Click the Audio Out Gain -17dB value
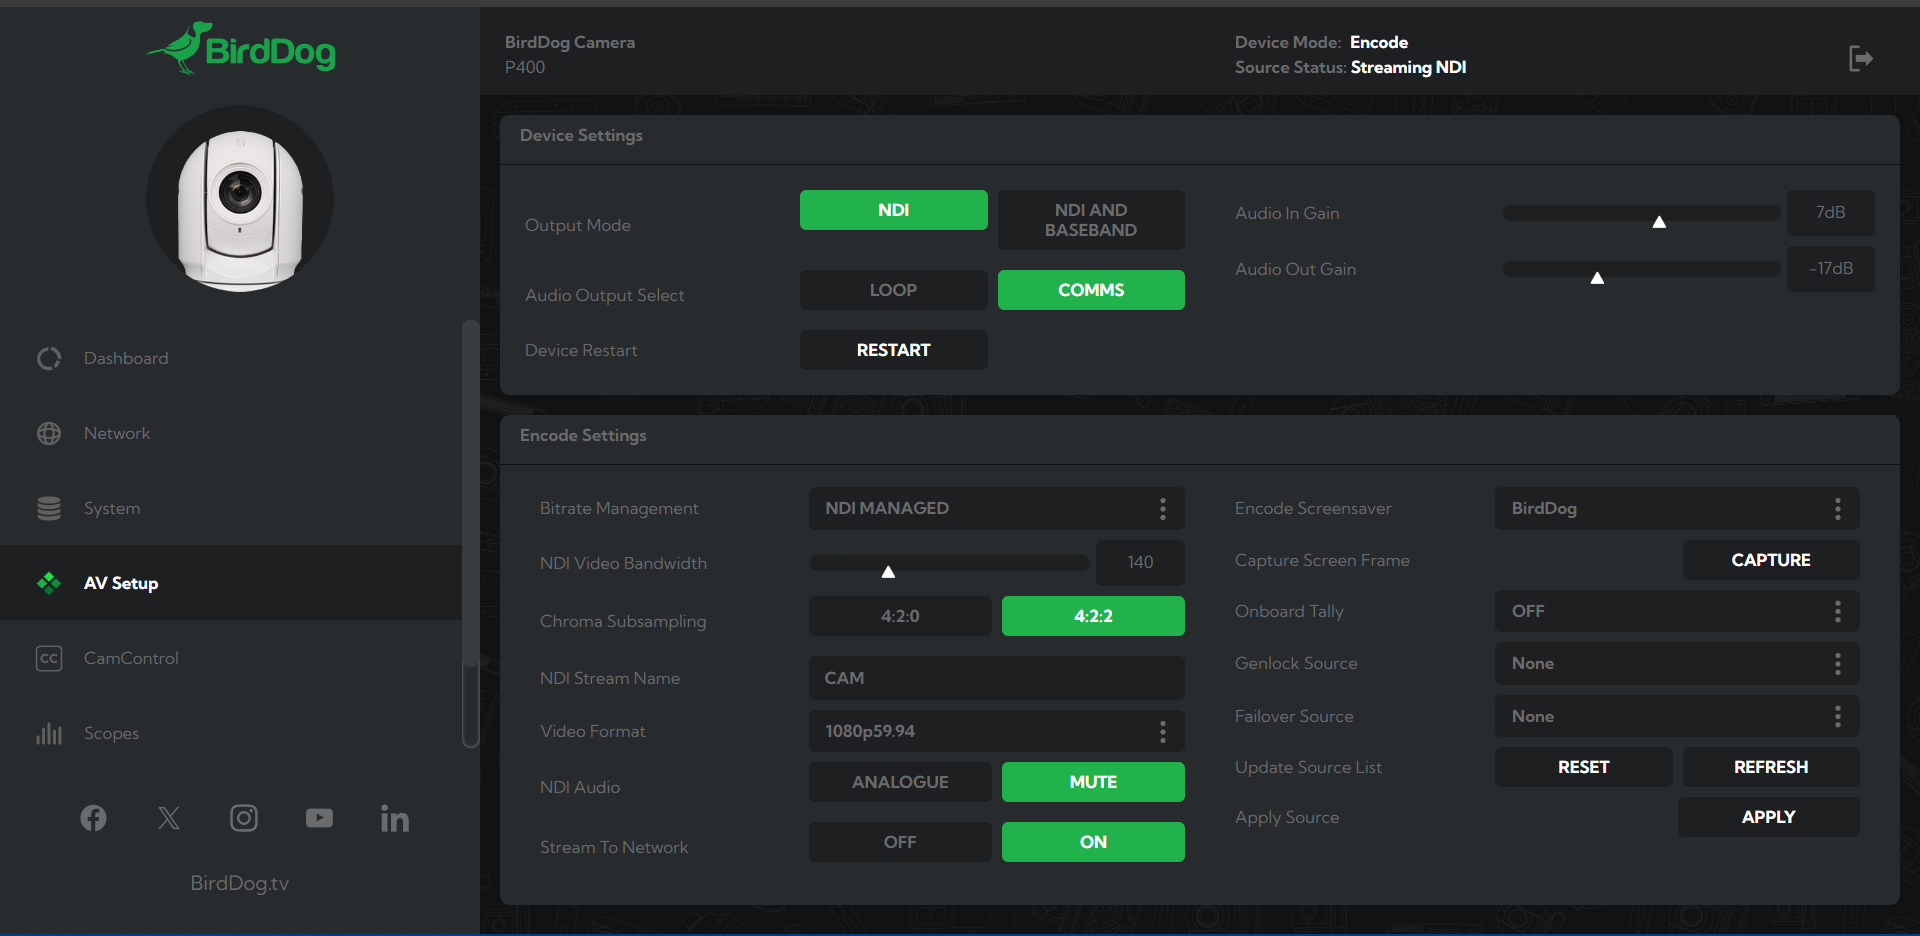 (1830, 268)
